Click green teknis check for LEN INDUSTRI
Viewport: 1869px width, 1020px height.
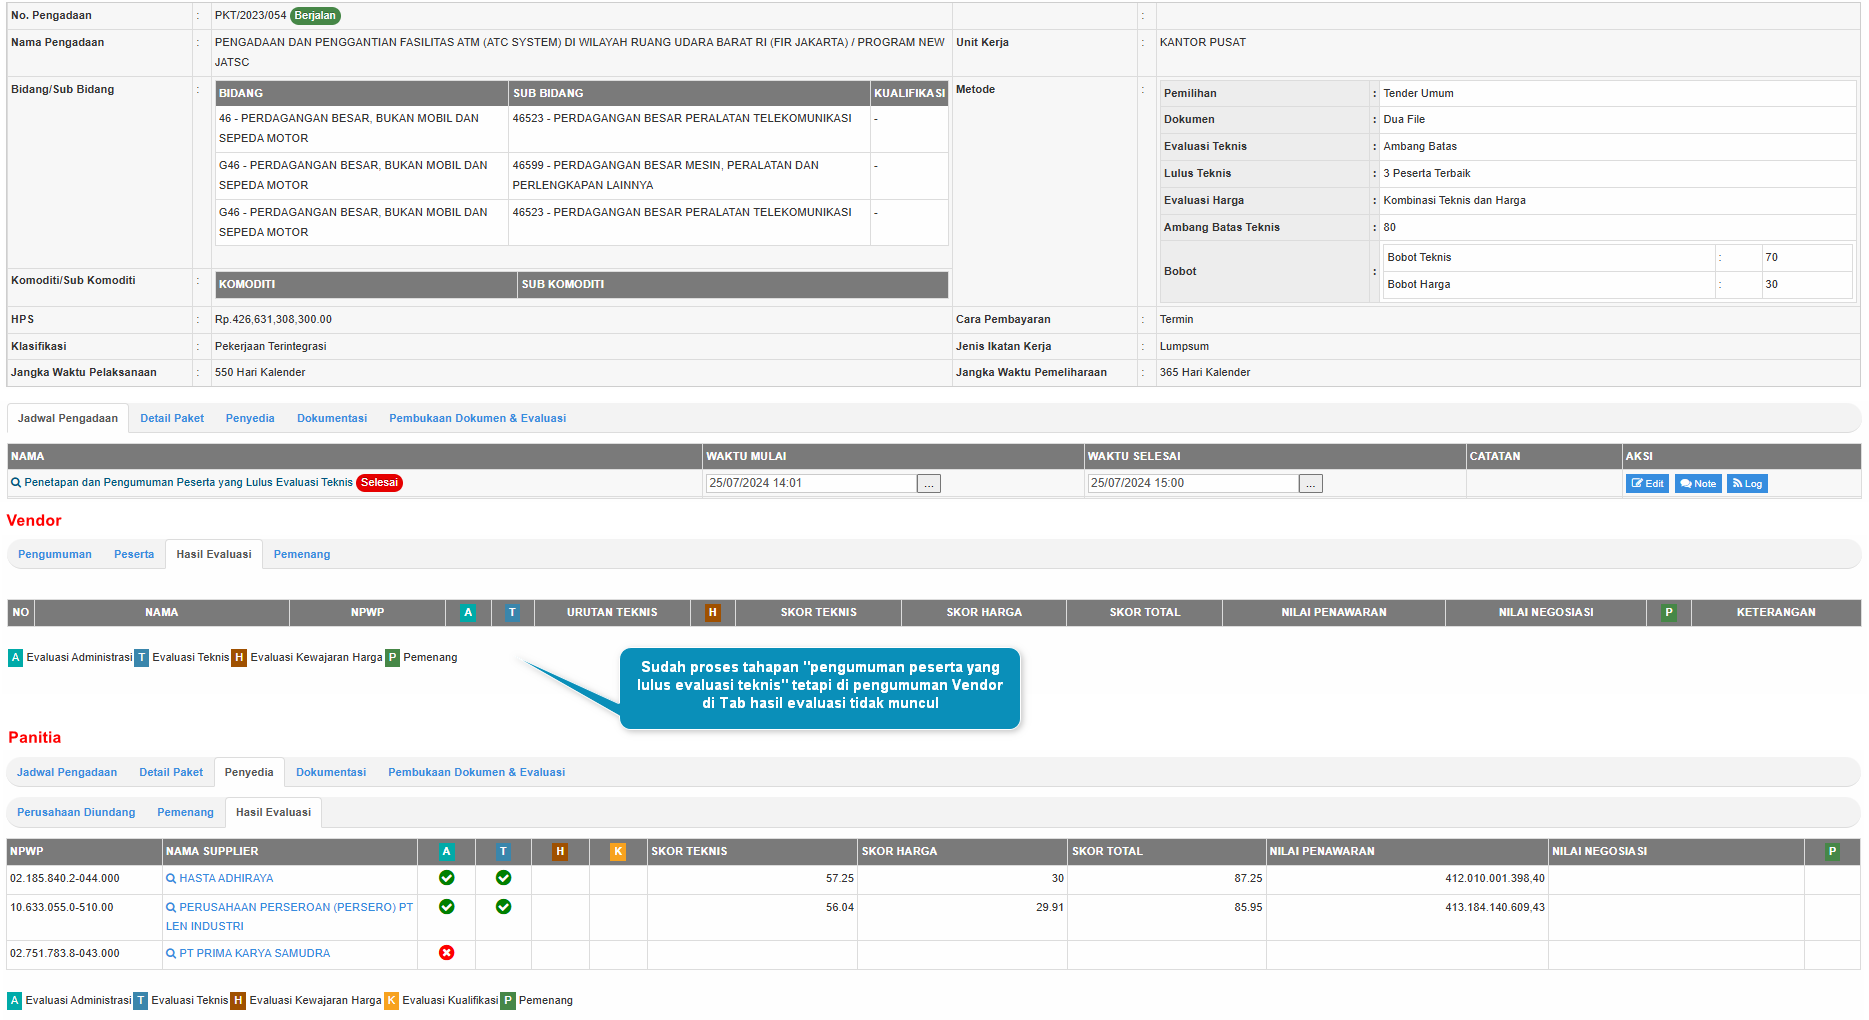tap(503, 907)
